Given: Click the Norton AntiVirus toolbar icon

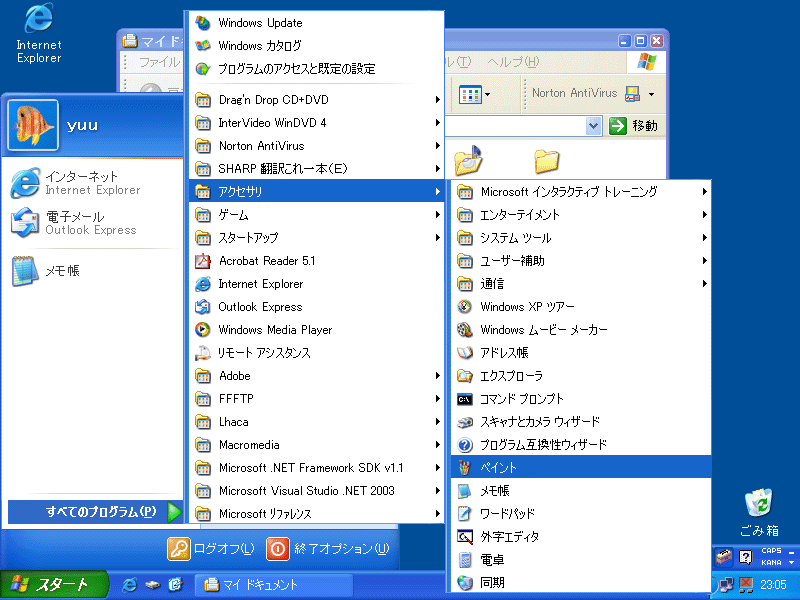Looking at the screenshot, I should pos(633,94).
